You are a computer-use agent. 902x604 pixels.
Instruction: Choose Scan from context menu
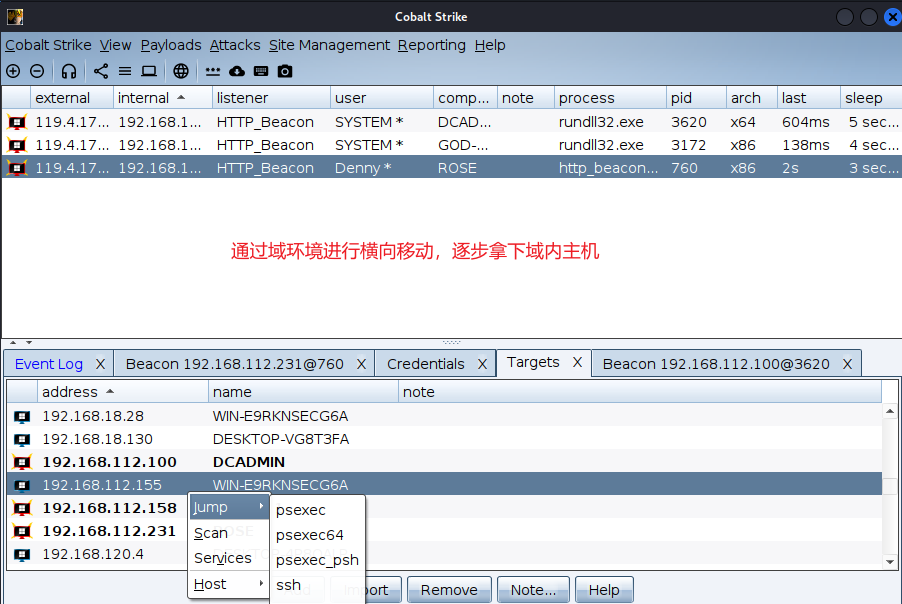point(230,533)
